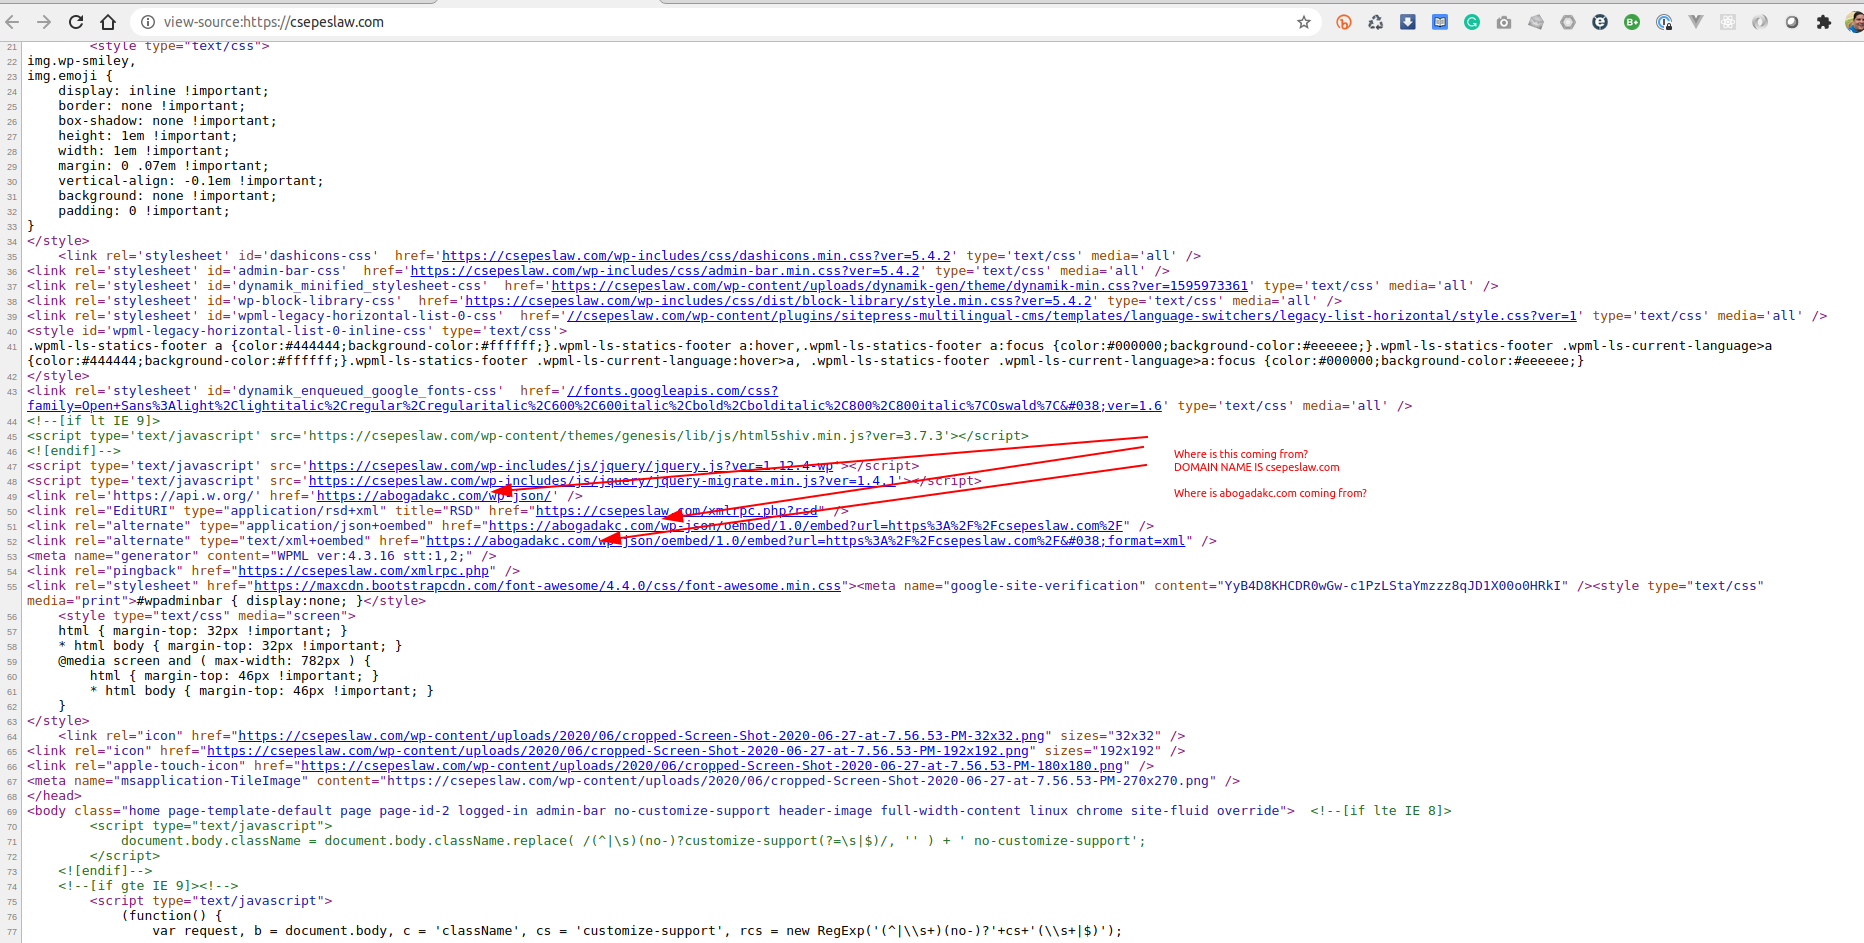Screen dimensions: 1864x943
Task: Go to the browser home page
Action: coord(108,22)
